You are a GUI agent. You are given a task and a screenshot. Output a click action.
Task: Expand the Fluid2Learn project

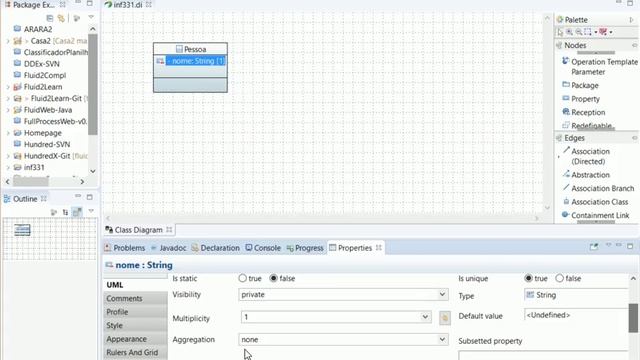[x=8, y=87]
